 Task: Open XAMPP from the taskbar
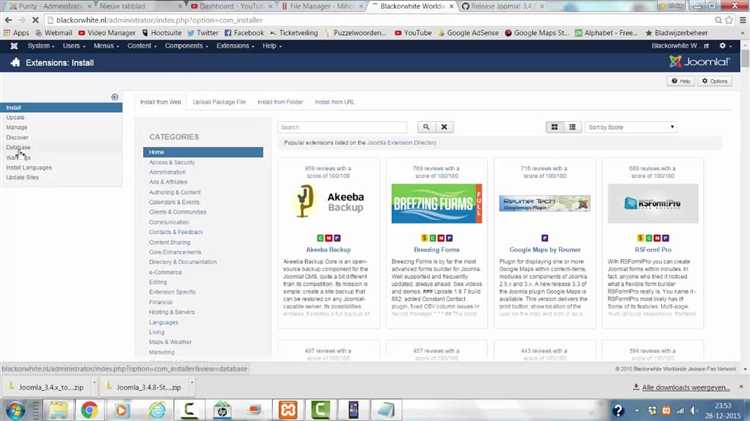287,410
